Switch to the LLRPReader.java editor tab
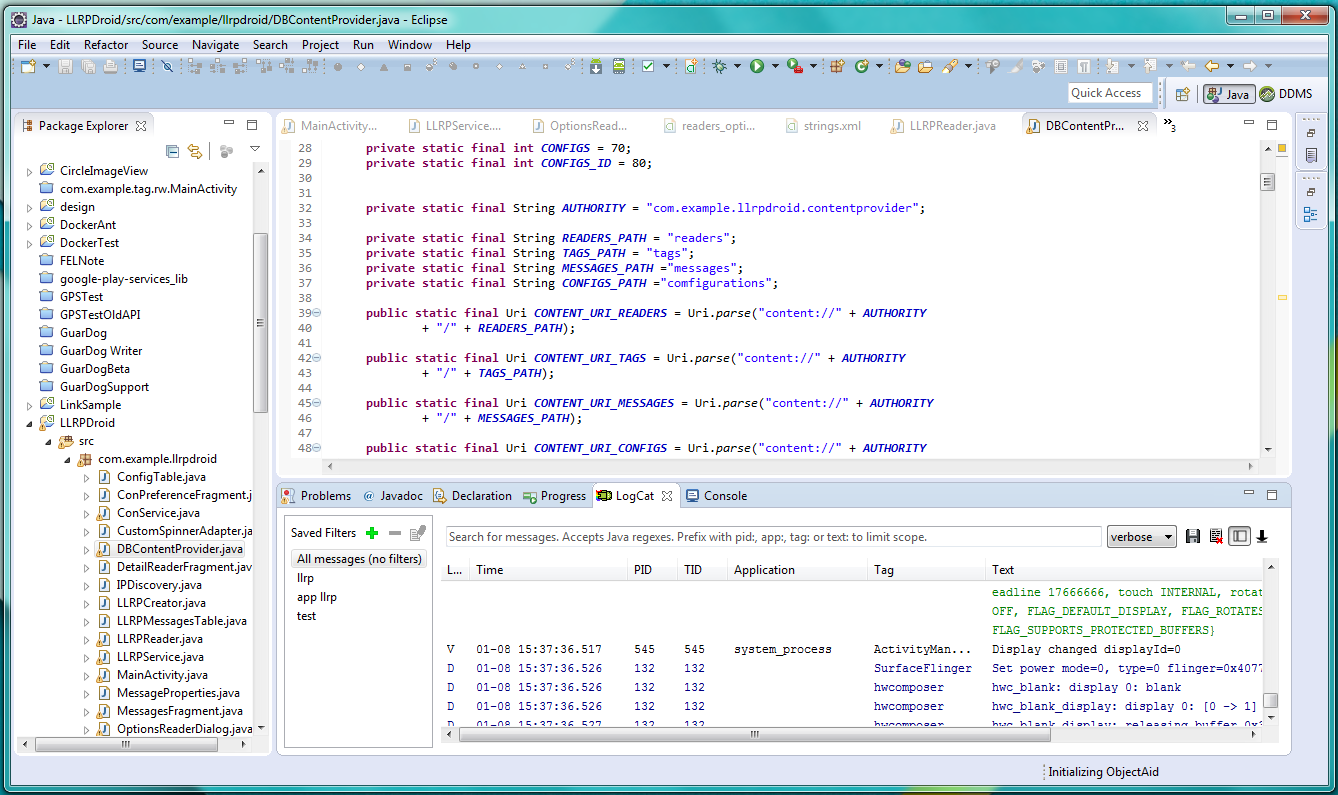Image resolution: width=1338 pixels, height=795 pixels. pos(942,126)
